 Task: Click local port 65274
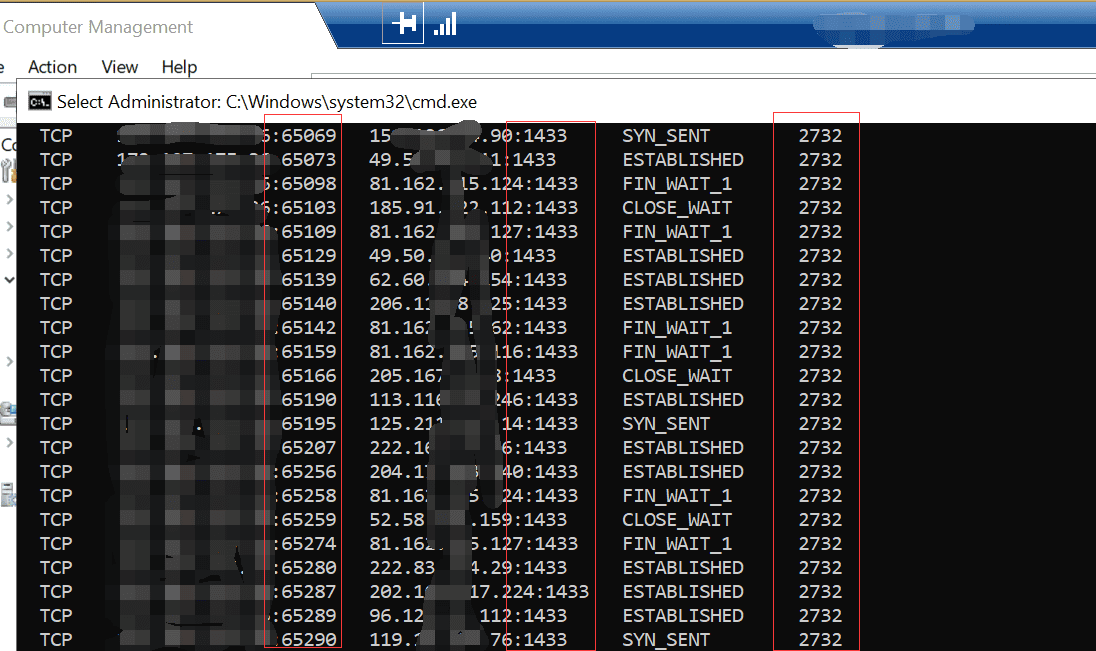coord(308,544)
